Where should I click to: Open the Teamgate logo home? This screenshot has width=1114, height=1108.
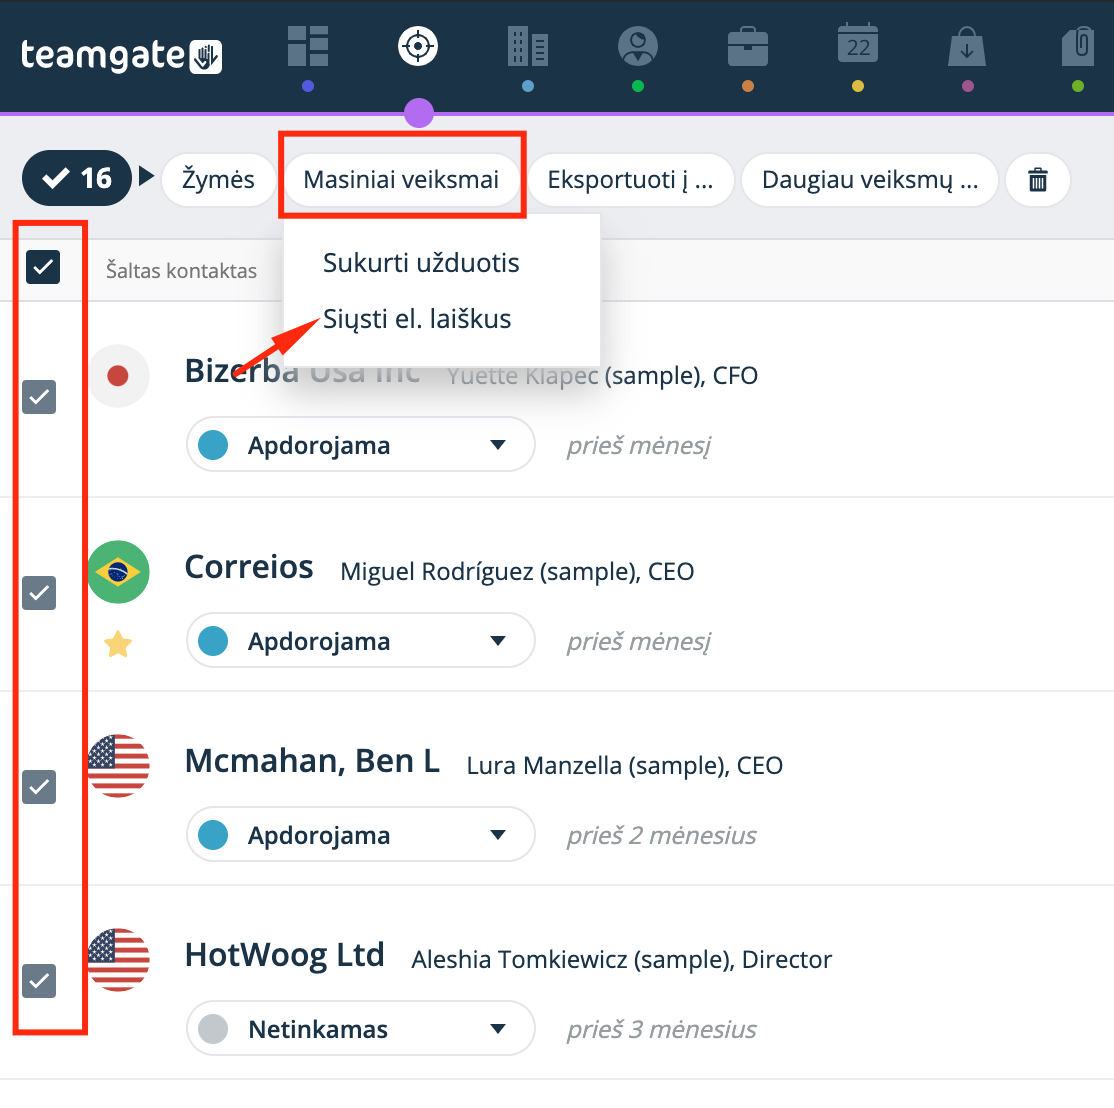pyautogui.click(x=121, y=55)
